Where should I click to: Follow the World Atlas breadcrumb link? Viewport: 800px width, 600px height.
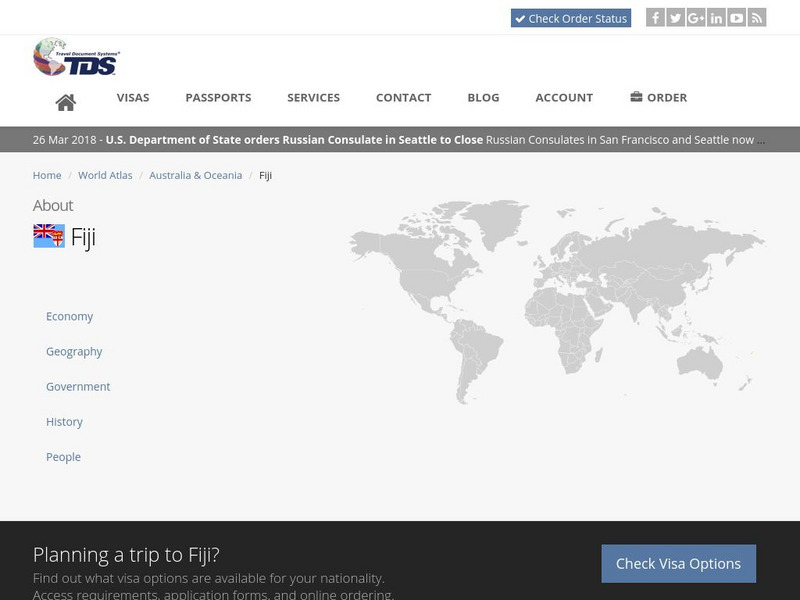pos(105,176)
